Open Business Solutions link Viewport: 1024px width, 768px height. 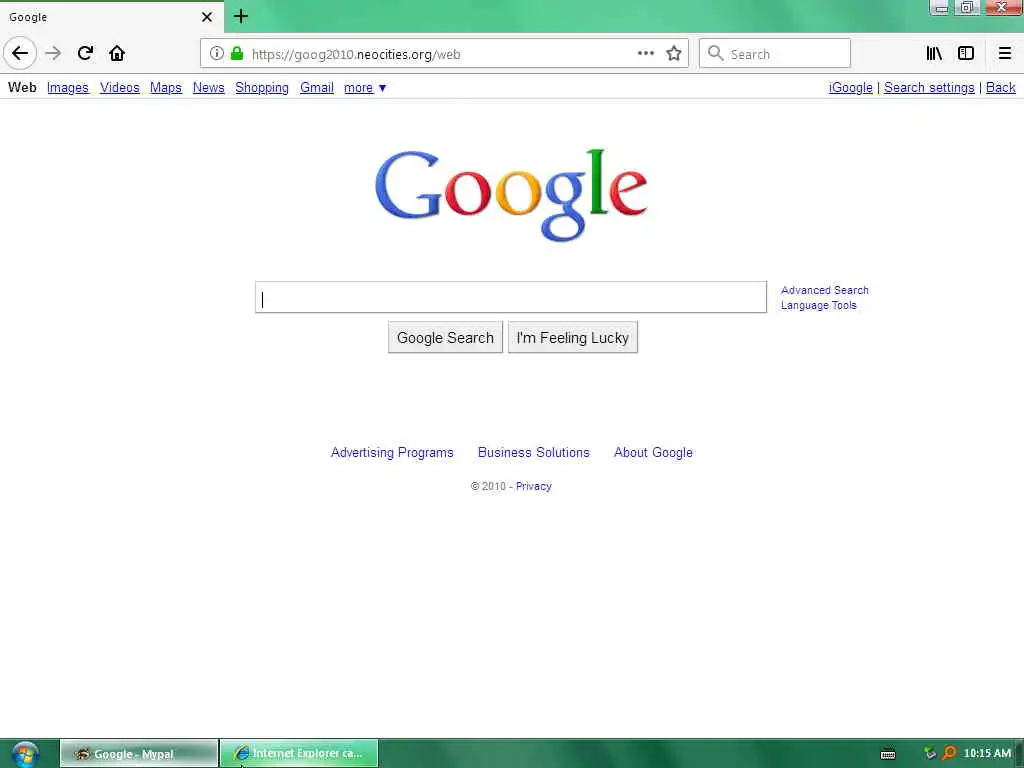(534, 453)
